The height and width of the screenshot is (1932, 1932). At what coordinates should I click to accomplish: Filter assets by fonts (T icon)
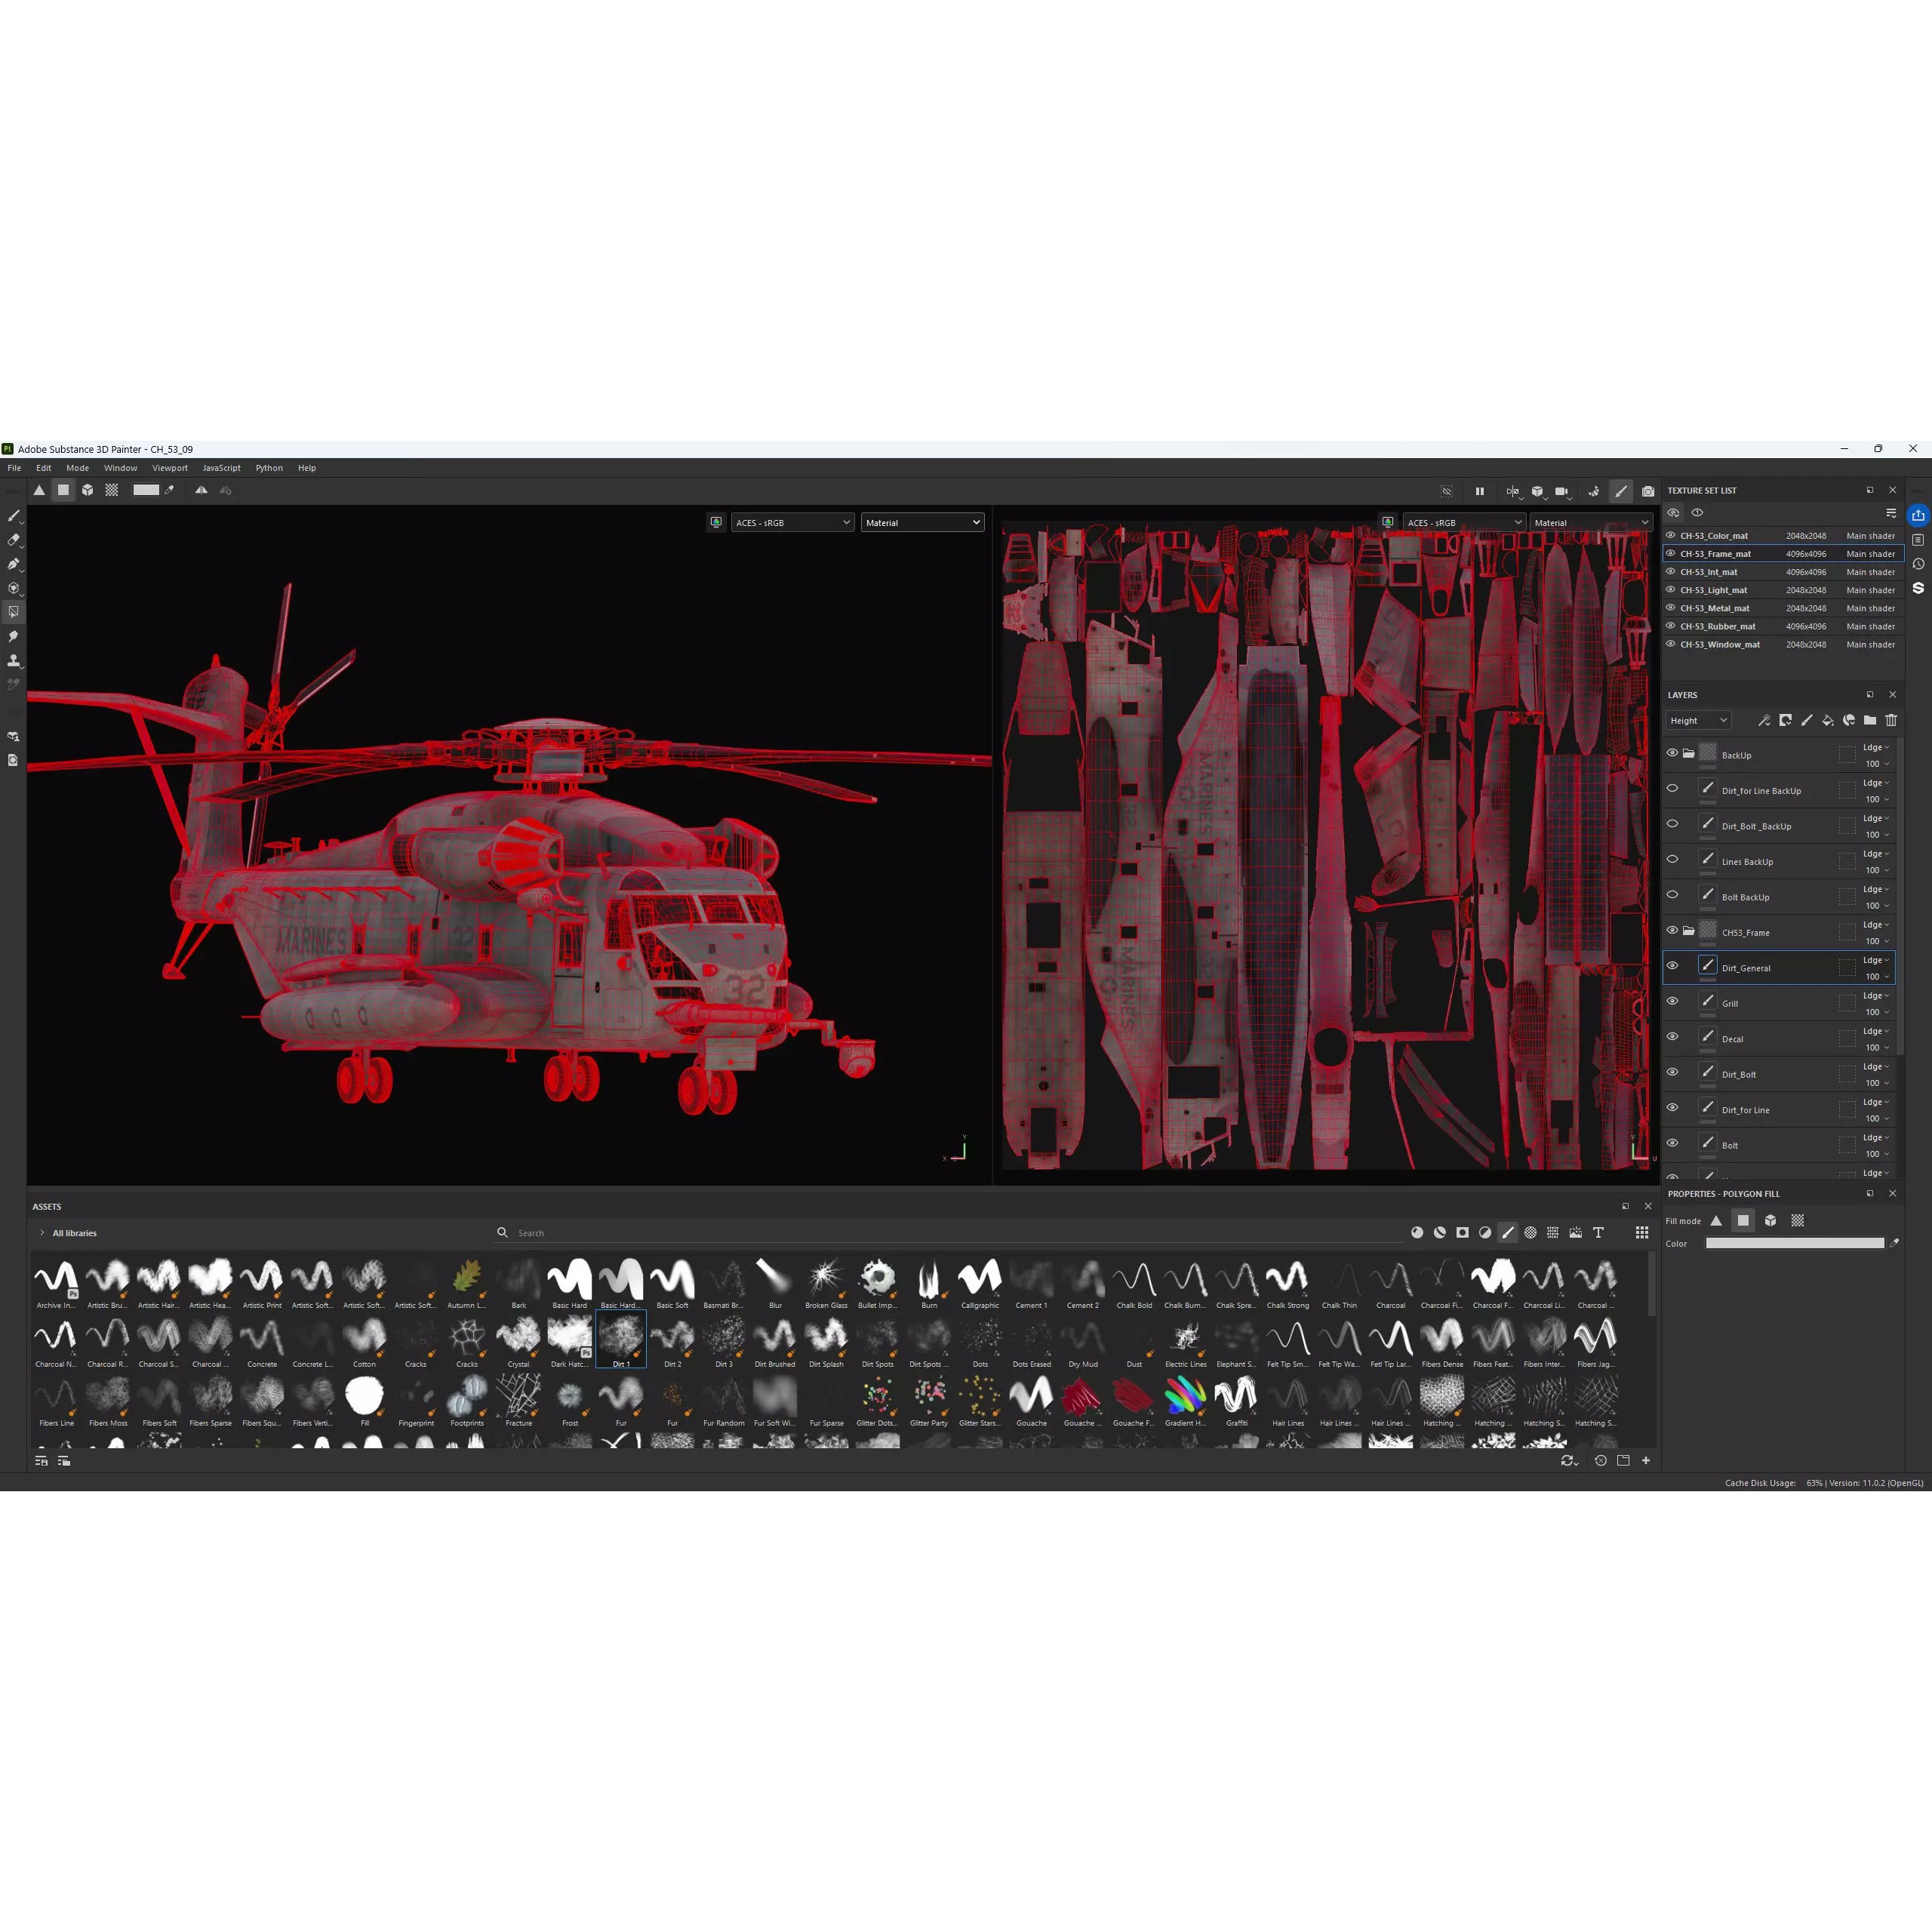1598,1233
